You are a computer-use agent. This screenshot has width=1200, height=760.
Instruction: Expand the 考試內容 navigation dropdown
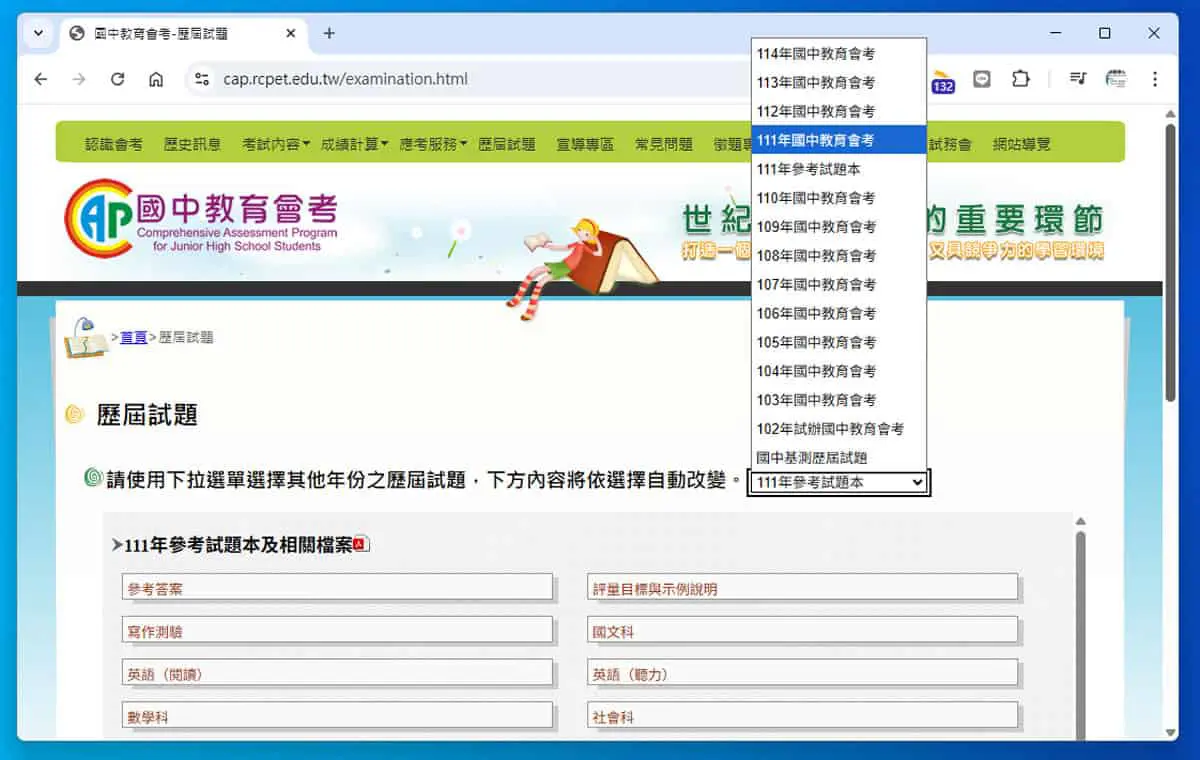pyautogui.click(x=275, y=144)
